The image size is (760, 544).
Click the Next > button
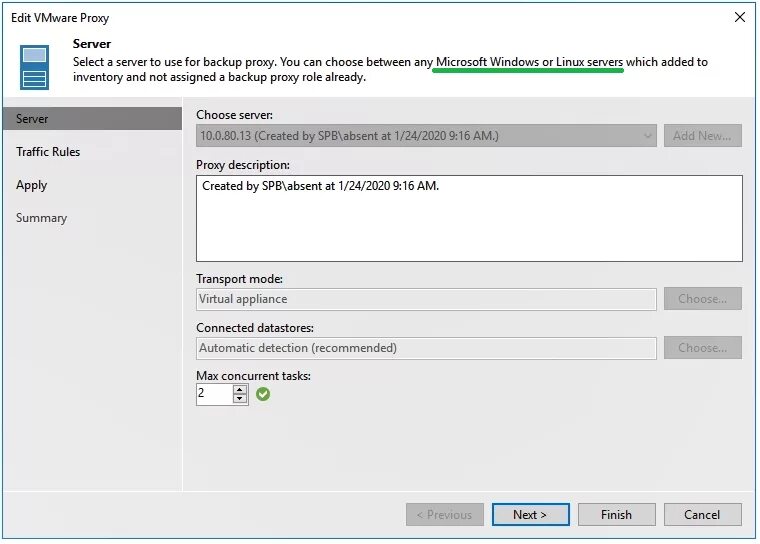point(530,514)
